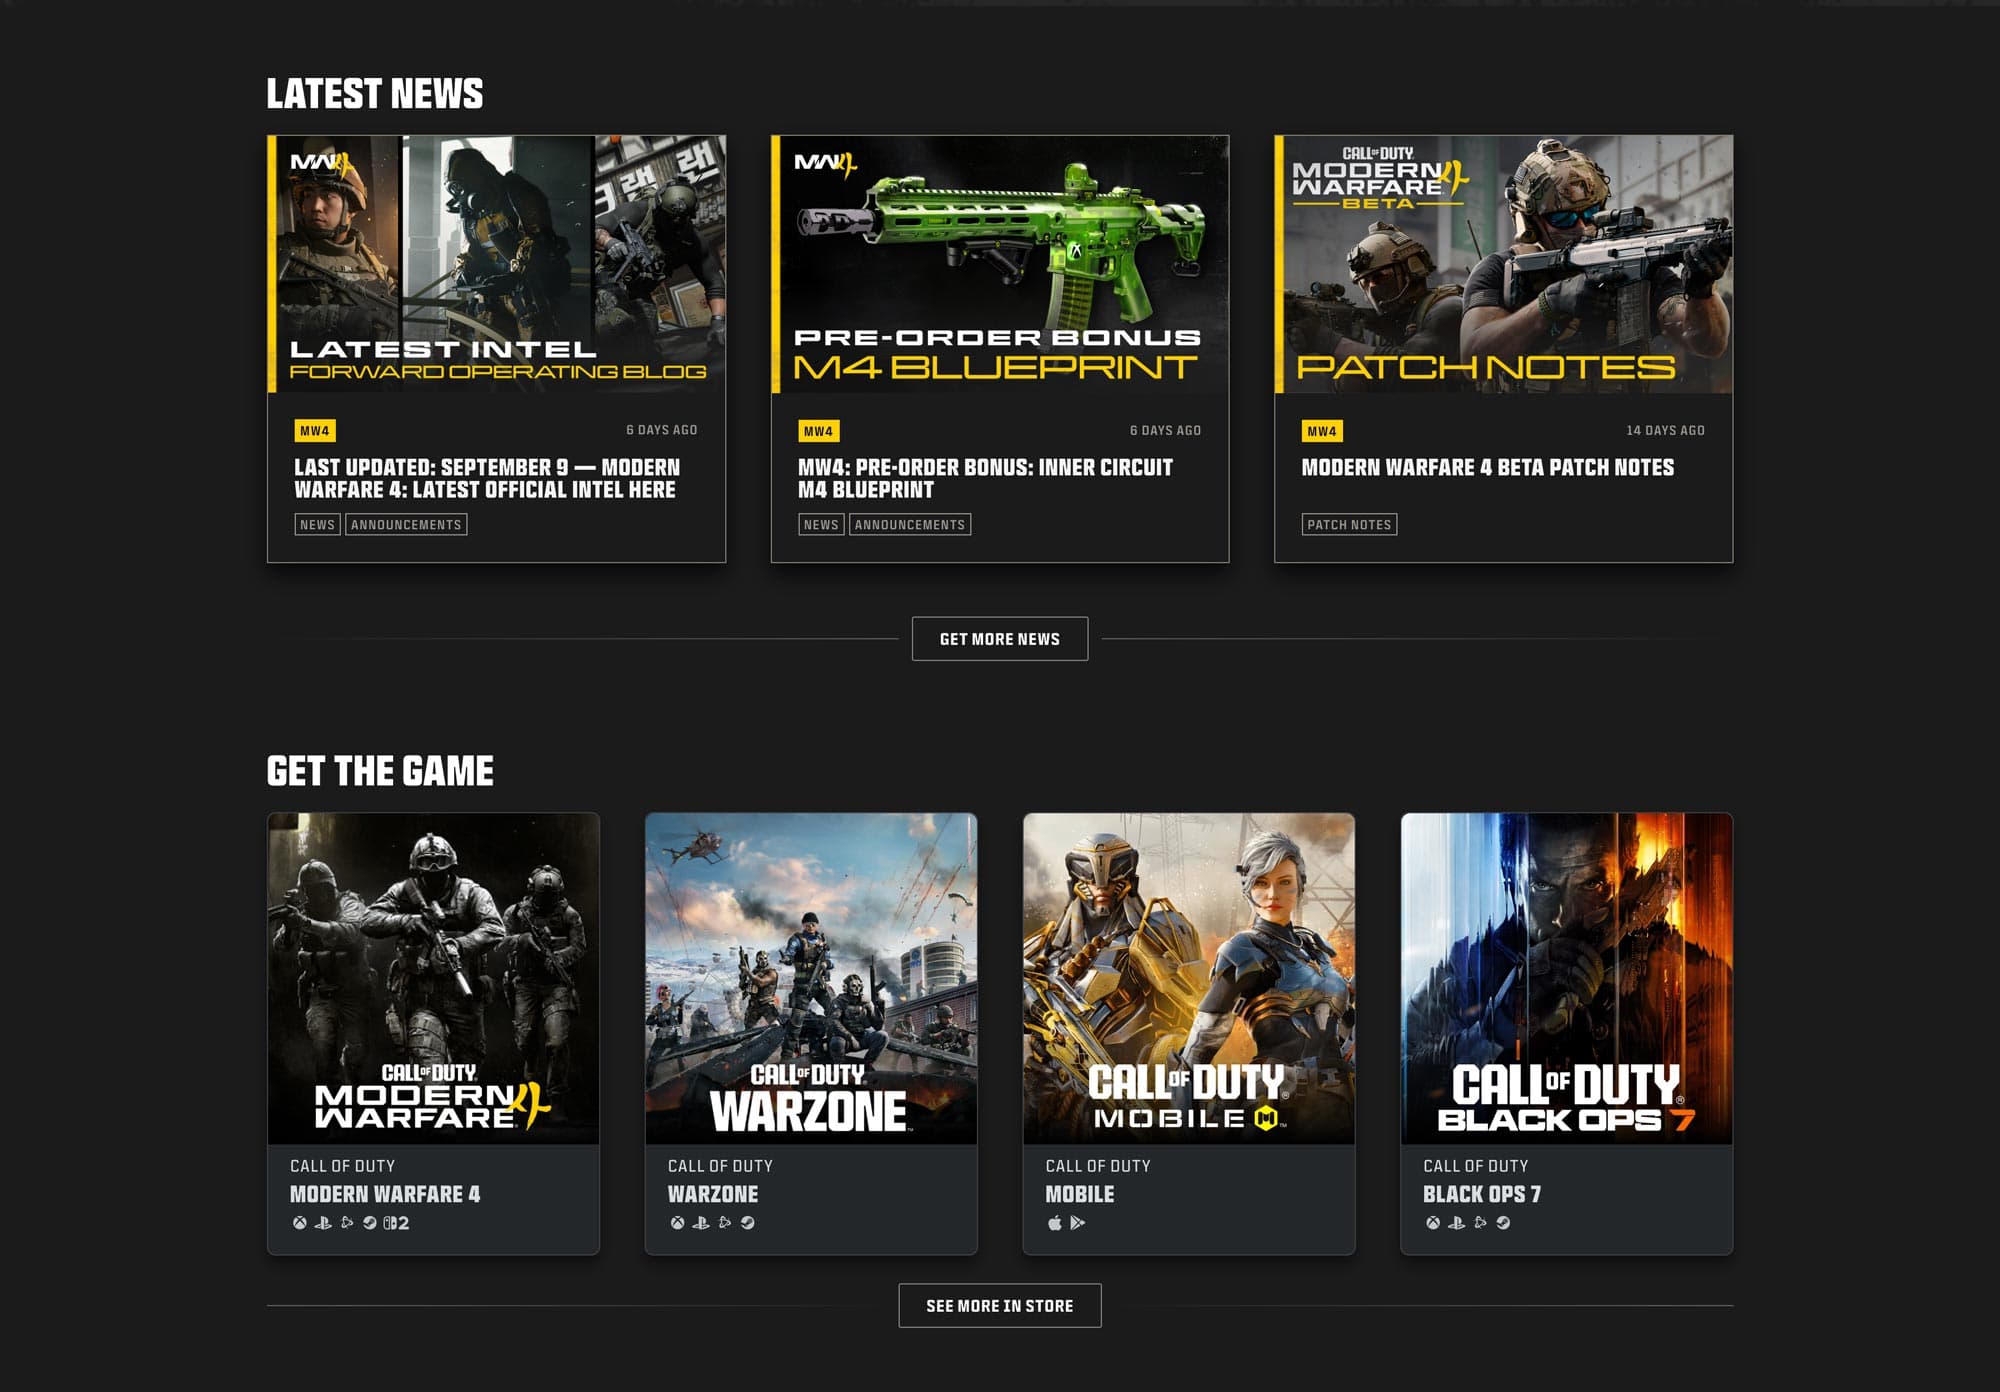Open the Latest Official Intel Here article headline
This screenshot has width=2000, height=1392.
click(x=487, y=479)
